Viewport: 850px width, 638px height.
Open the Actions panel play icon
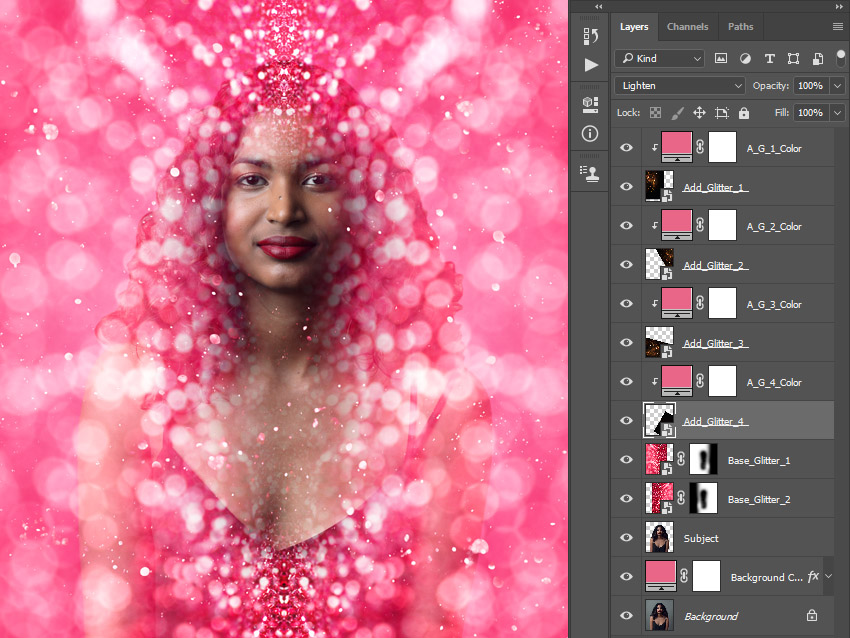click(x=591, y=65)
